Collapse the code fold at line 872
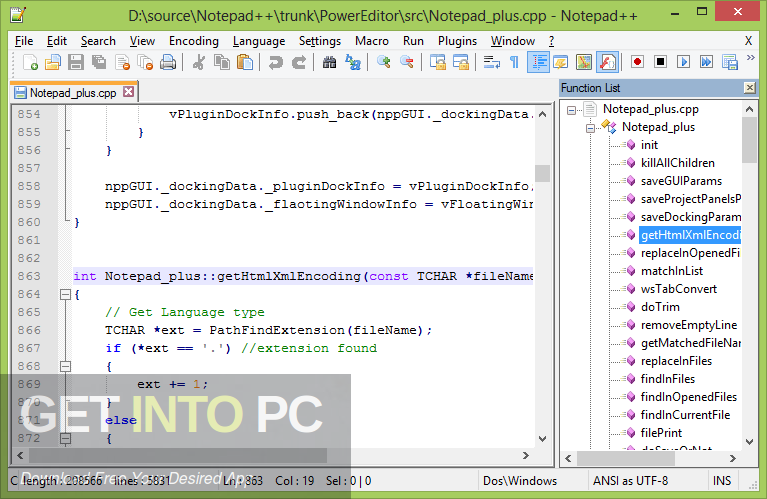Image resolution: width=767 pixels, height=499 pixels. click(65, 438)
